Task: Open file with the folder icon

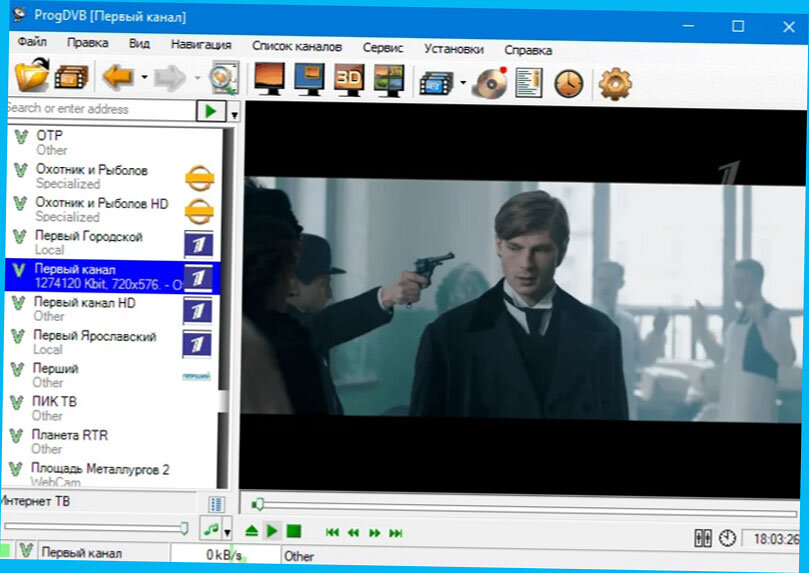Action: [x=32, y=75]
